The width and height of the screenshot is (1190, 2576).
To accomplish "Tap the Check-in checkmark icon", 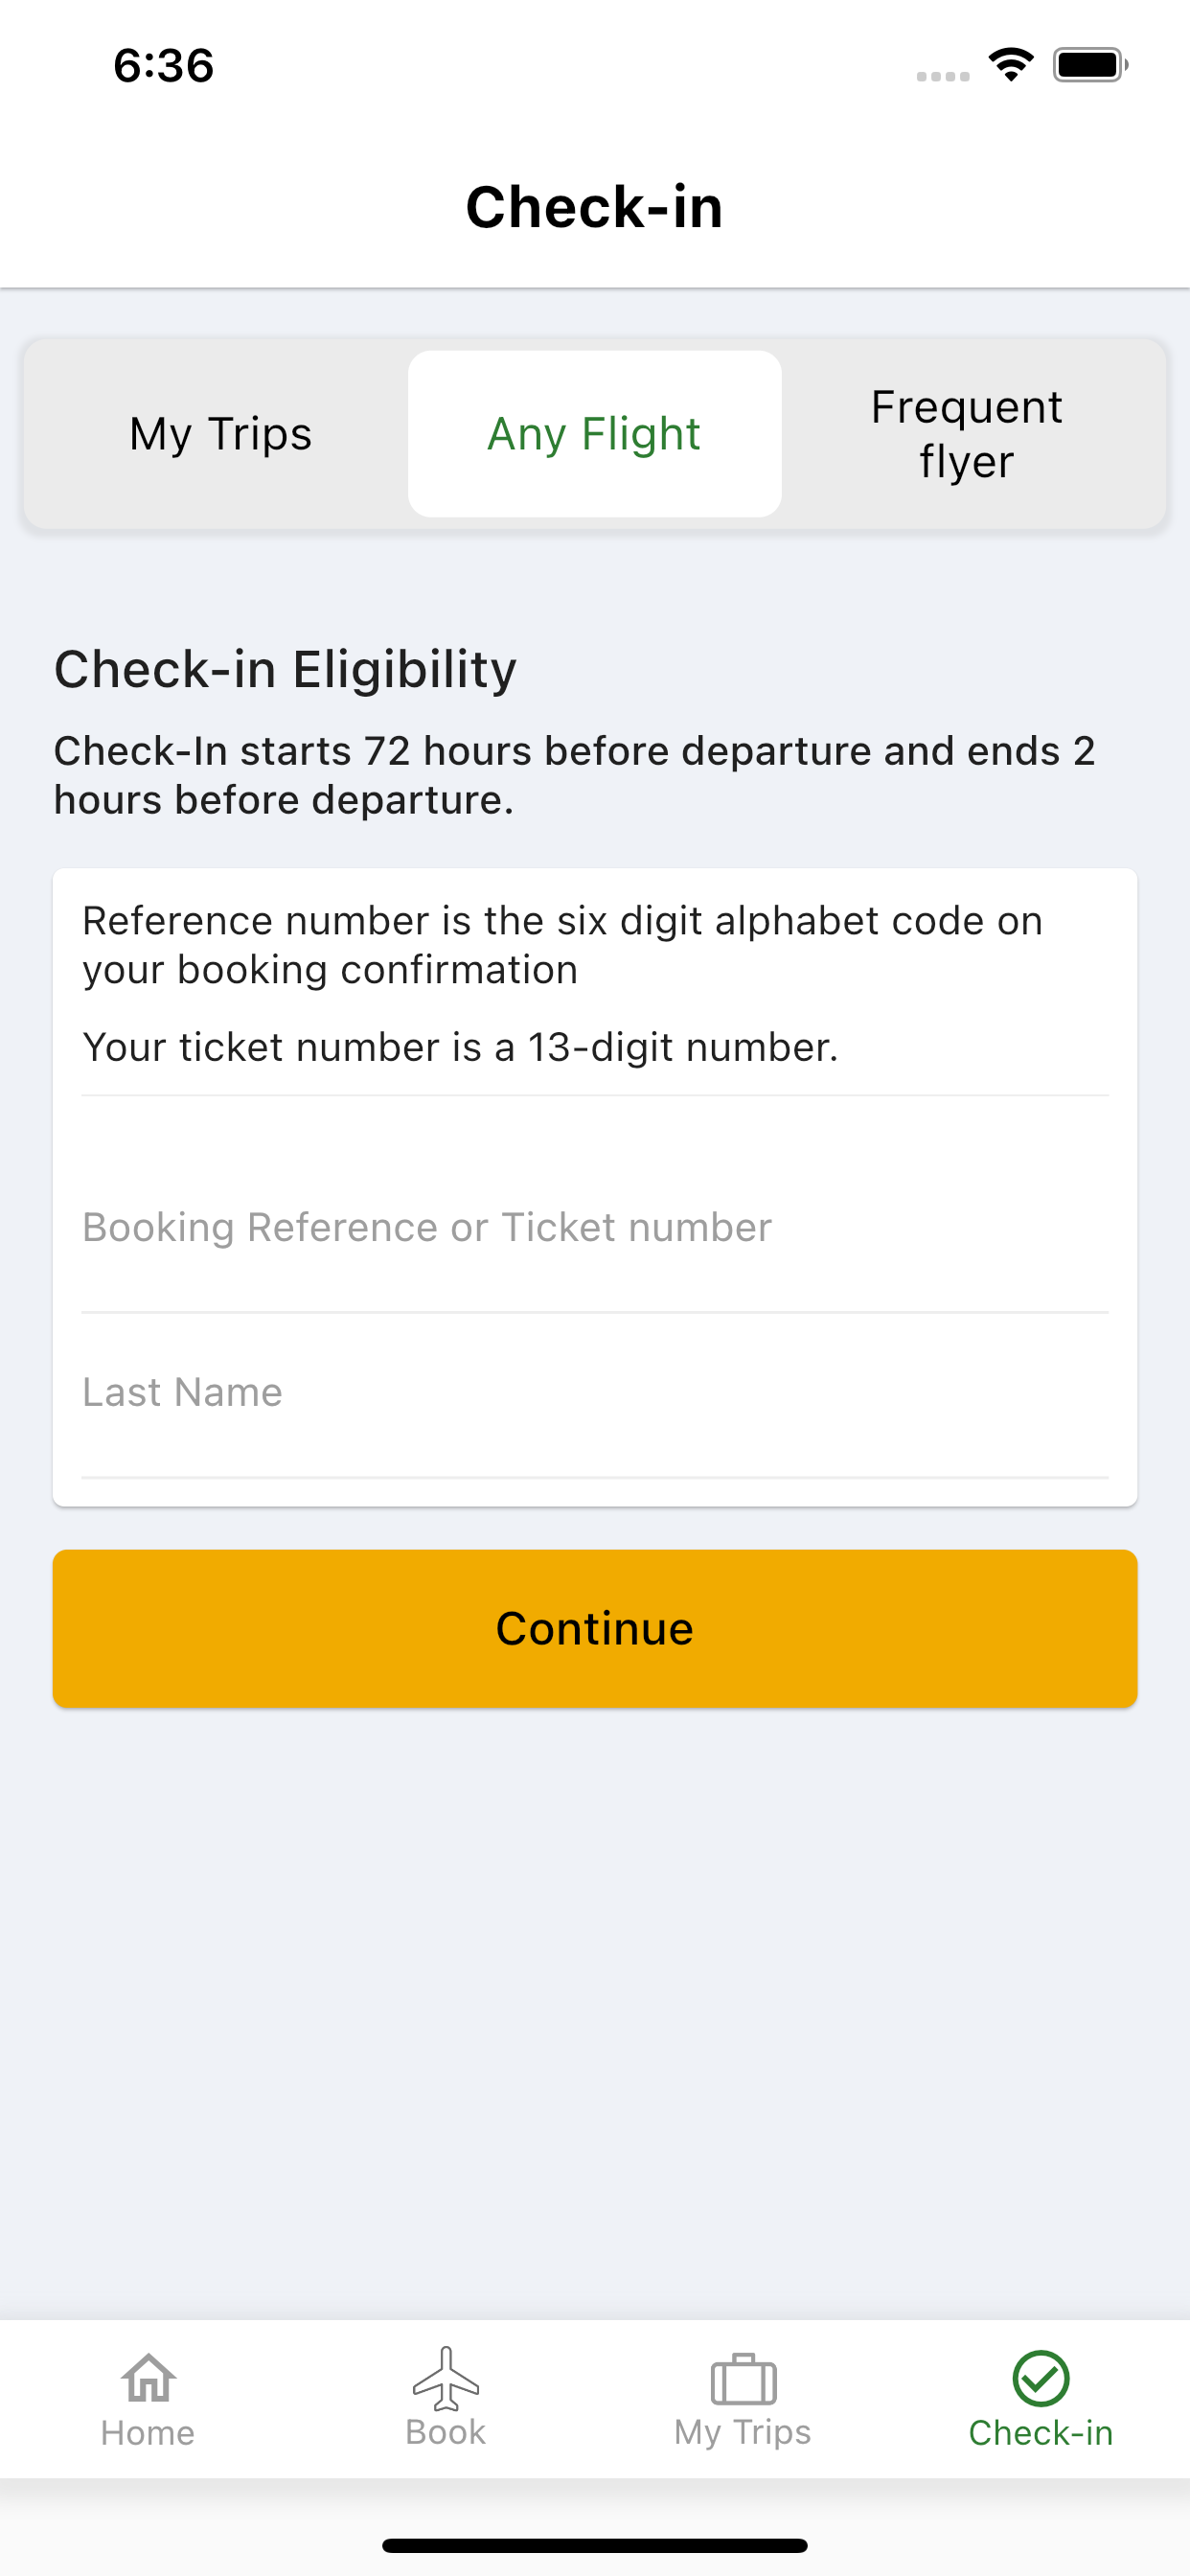I will tap(1041, 2378).
